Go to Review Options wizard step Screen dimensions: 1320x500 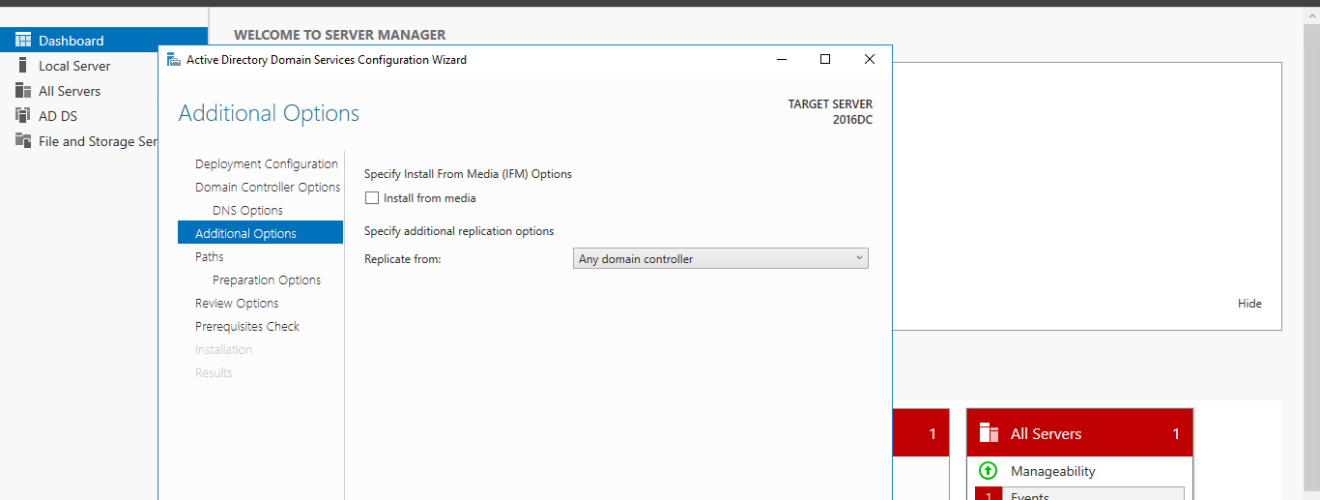[x=237, y=303]
